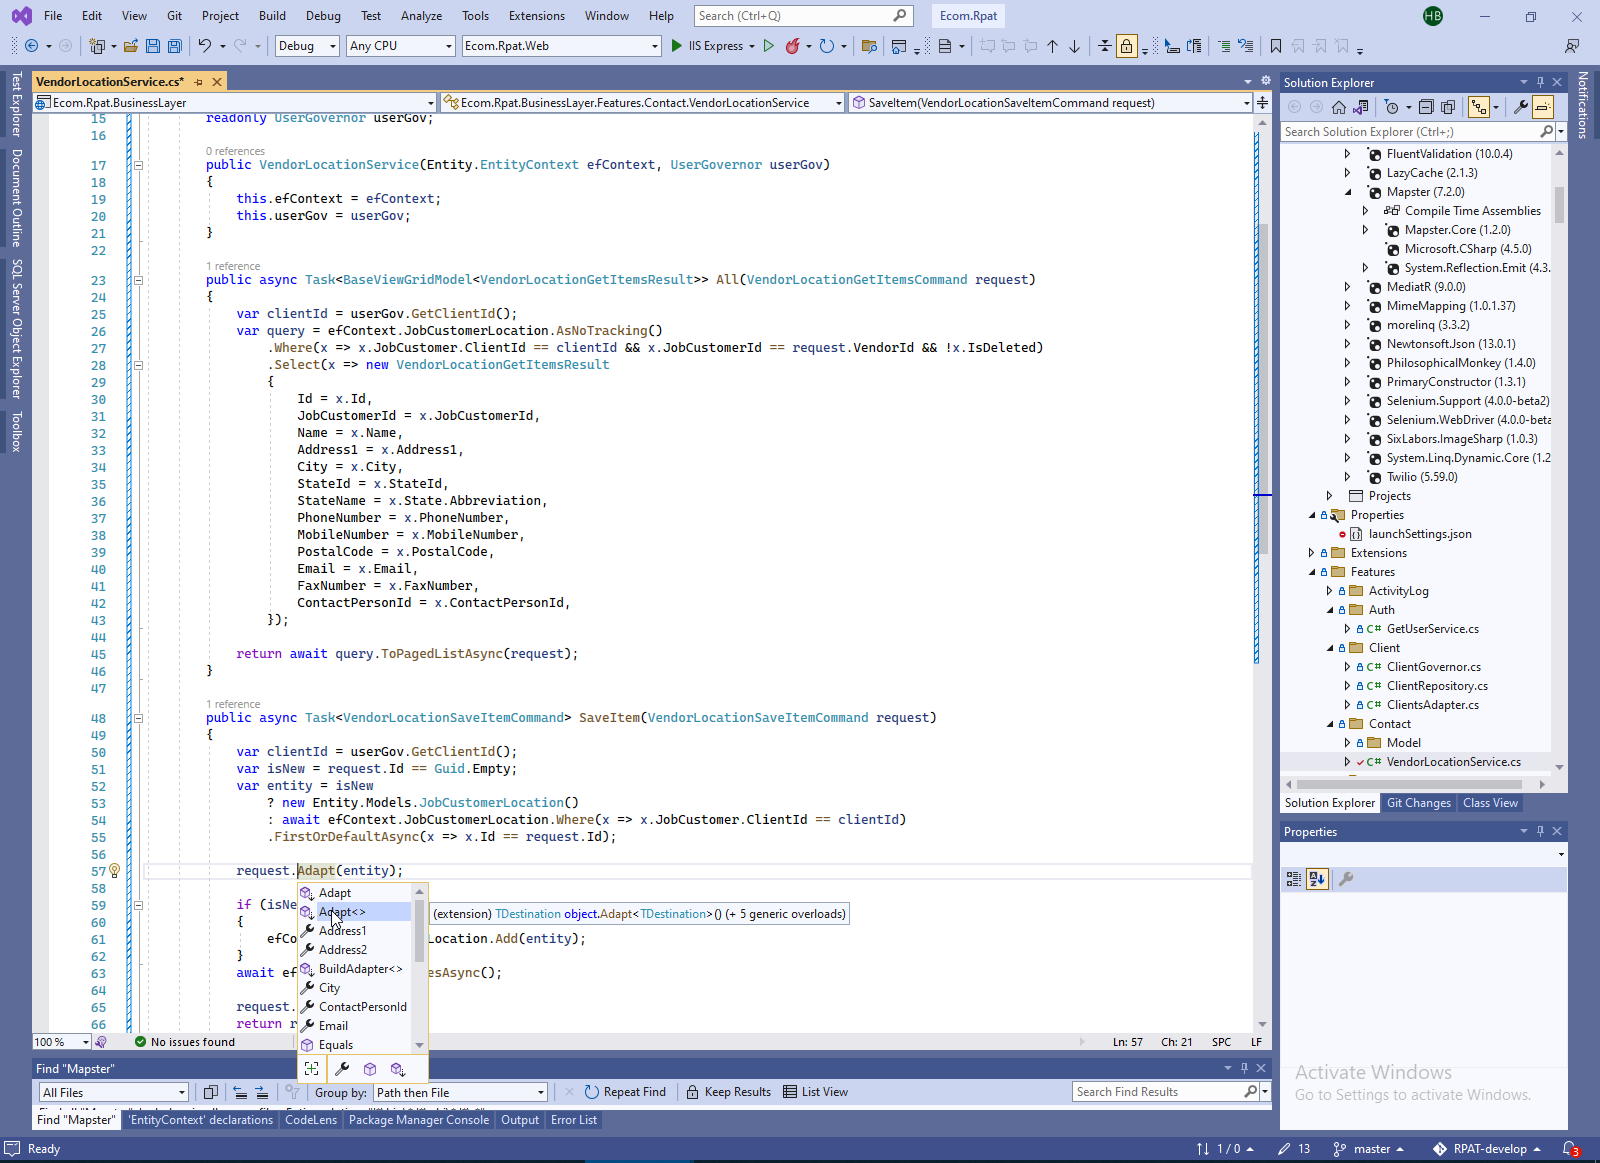This screenshot has width=1600, height=1163.
Task: Click the Solution Explorer Home icon
Action: pos(1339,107)
